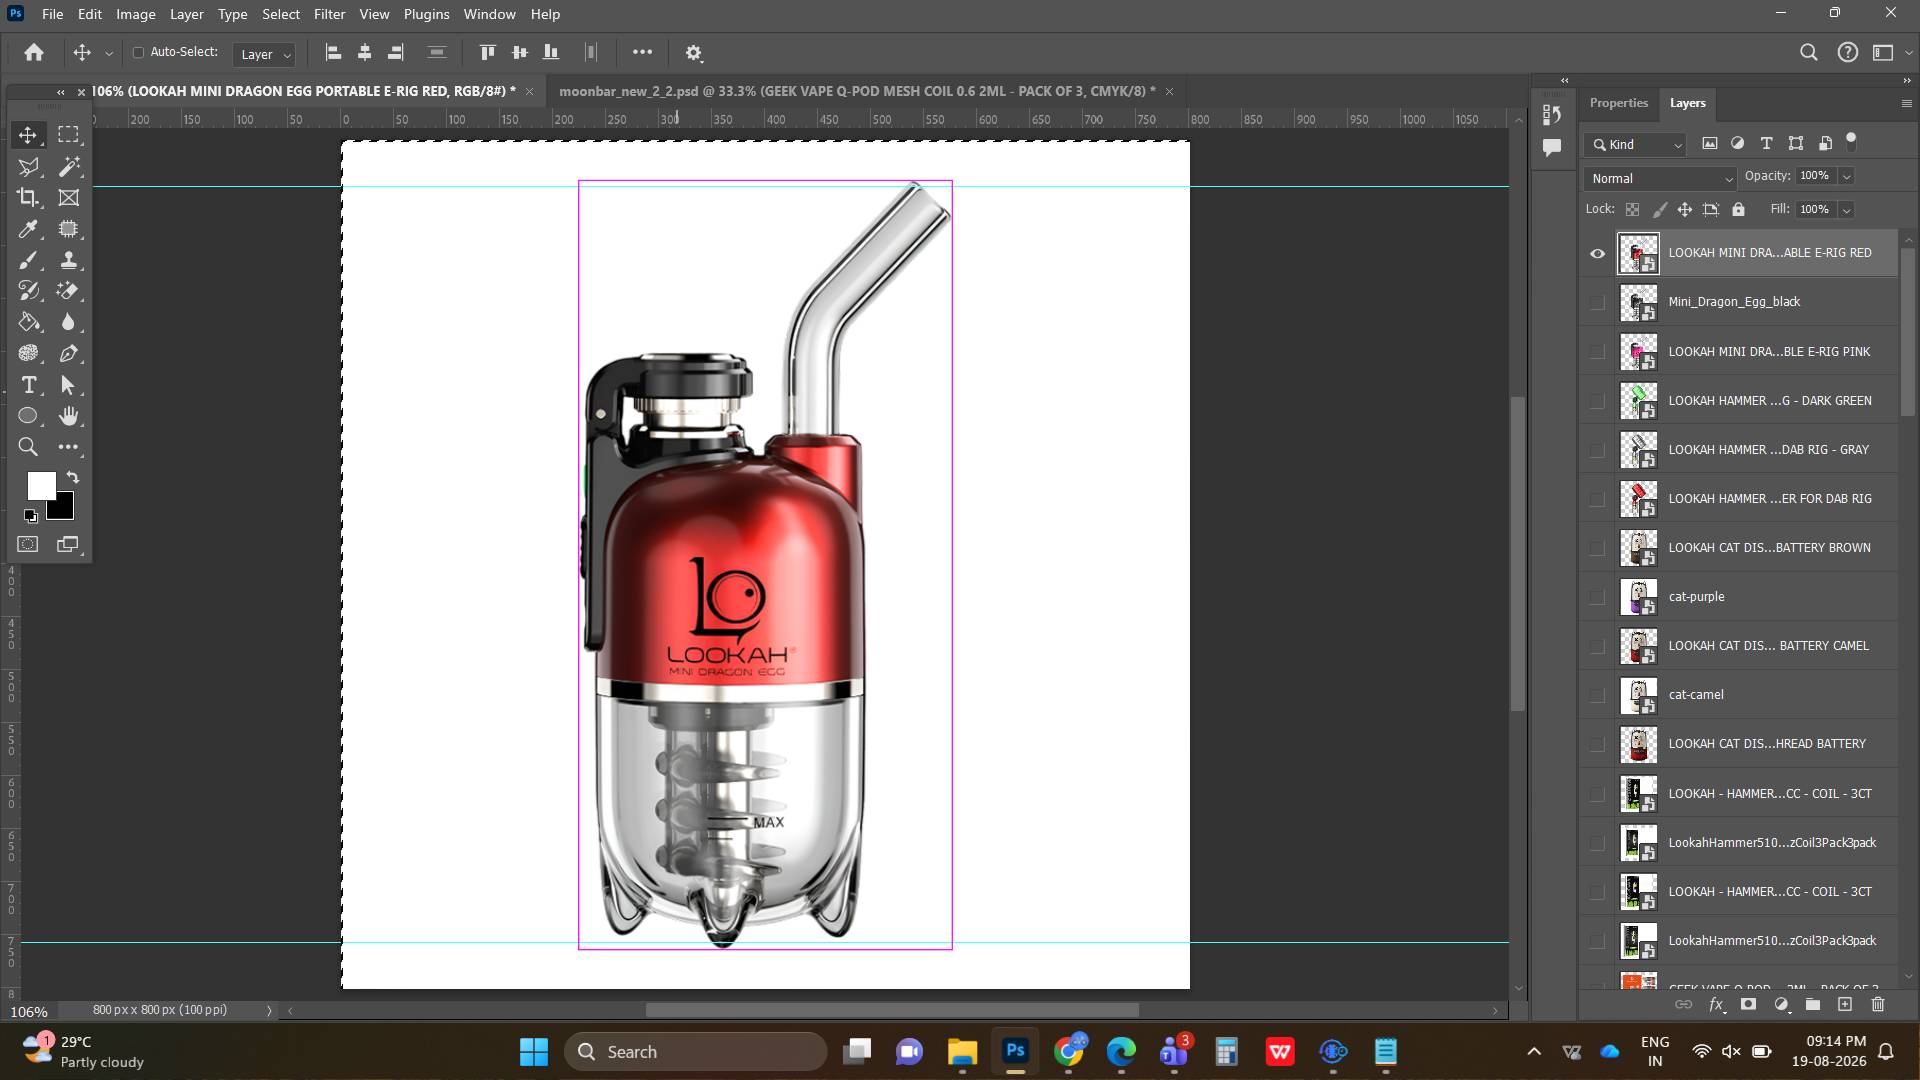This screenshot has height=1080, width=1920.
Task: Switch to the Properties tab
Action: click(x=1618, y=103)
